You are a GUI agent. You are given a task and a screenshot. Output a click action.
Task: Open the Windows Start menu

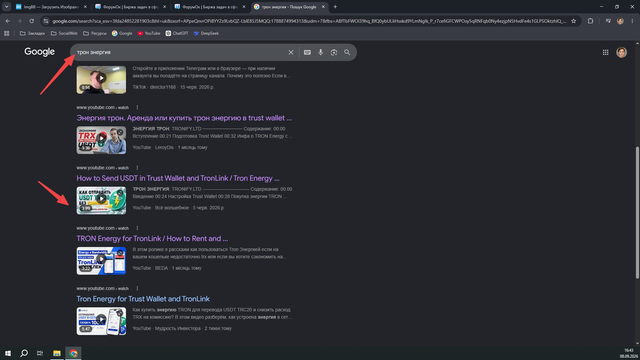[8, 353]
